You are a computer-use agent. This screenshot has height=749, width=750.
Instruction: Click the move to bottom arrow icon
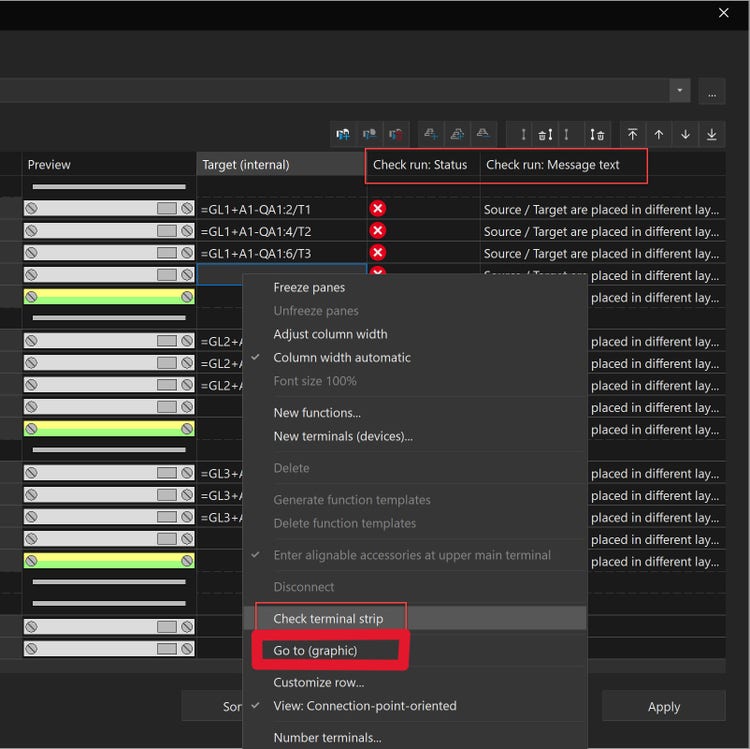tap(711, 134)
